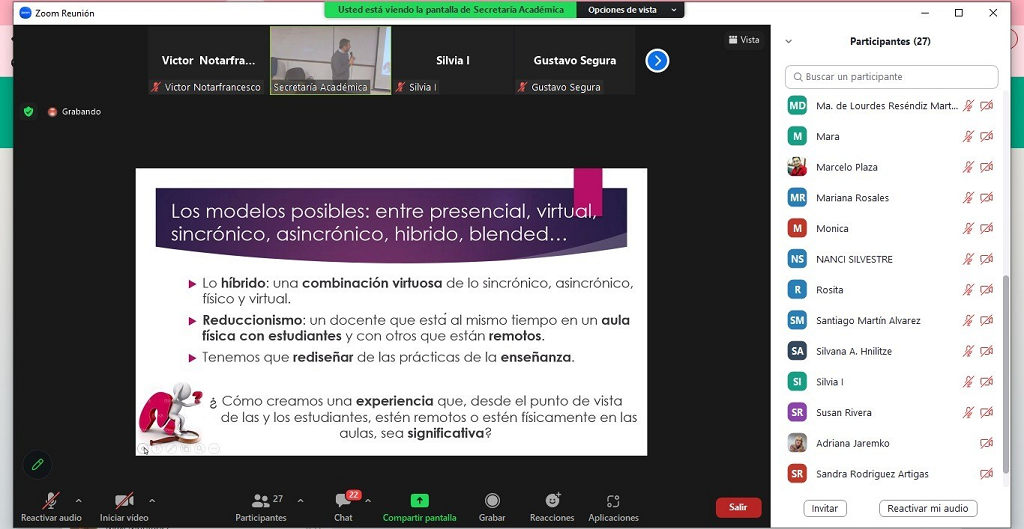Select participant name Mariana Rosales

(x=852, y=198)
